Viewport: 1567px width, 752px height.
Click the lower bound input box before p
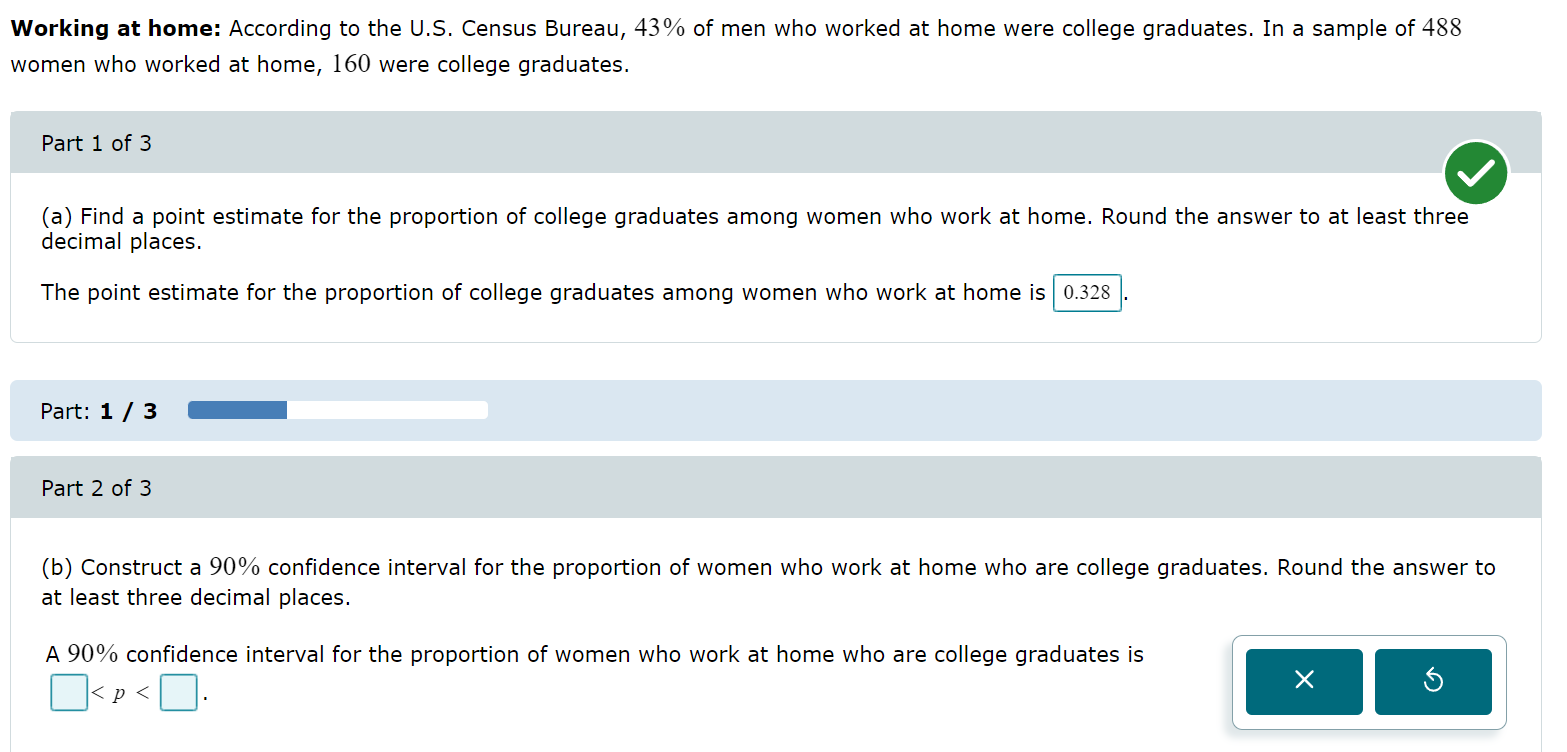tap(69, 693)
